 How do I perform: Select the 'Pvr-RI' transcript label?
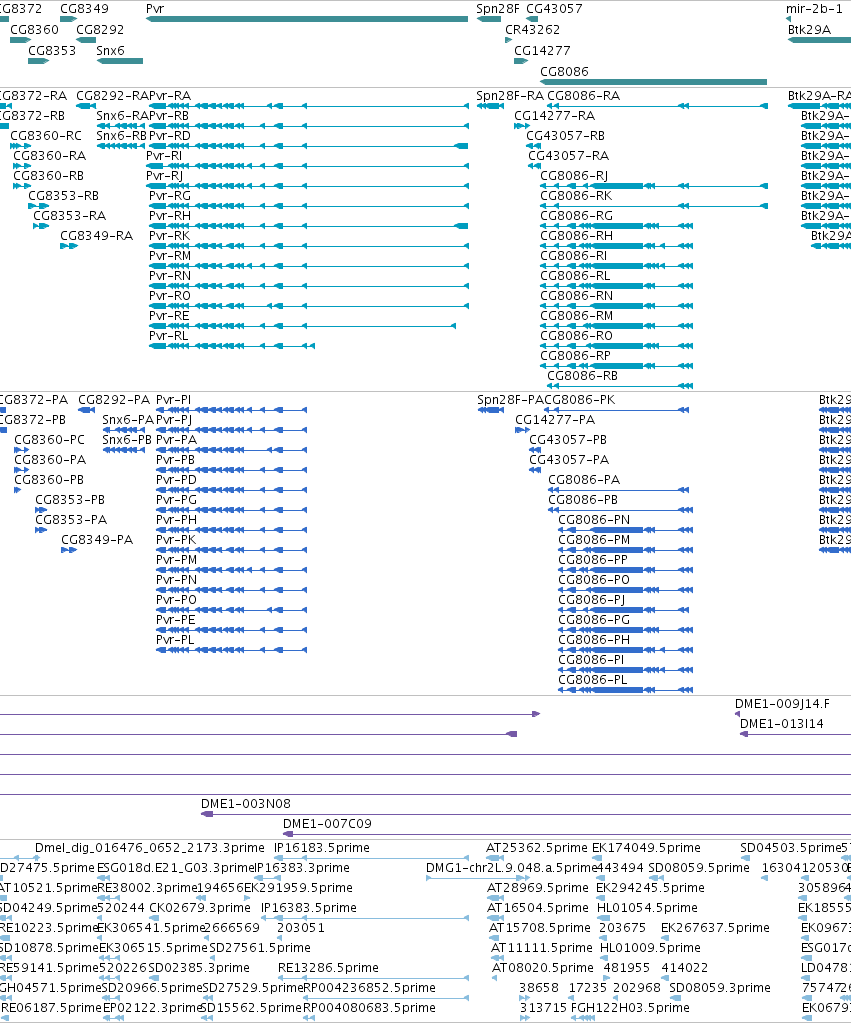[164, 155]
